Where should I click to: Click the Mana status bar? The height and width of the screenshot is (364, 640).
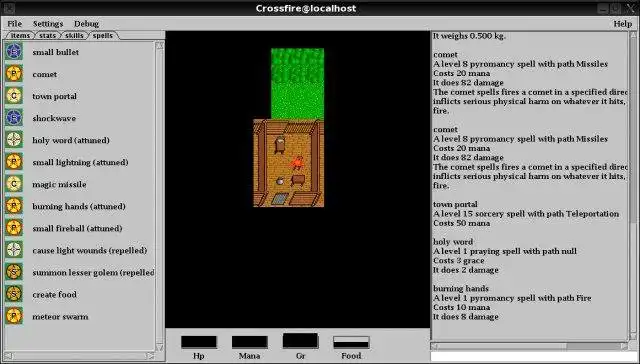pyautogui.click(x=250, y=342)
